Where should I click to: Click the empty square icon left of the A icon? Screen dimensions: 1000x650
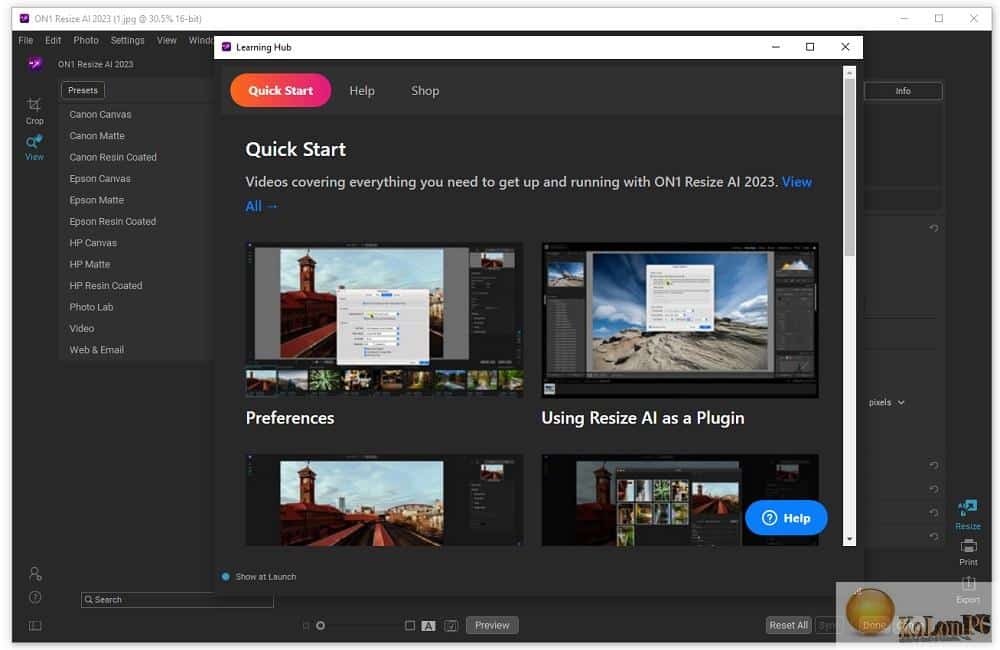click(x=410, y=626)
